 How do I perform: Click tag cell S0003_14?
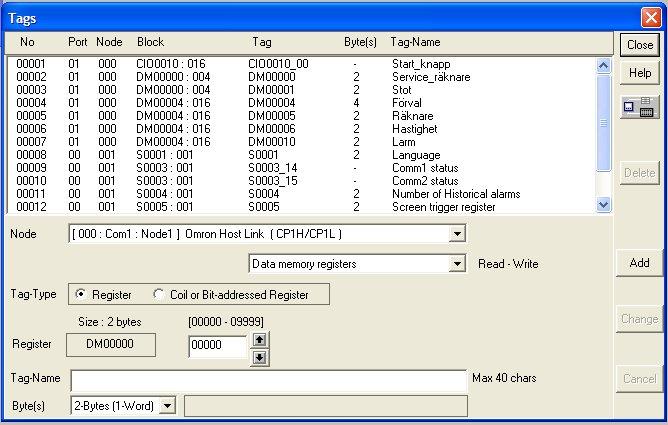tap(273, 168)
